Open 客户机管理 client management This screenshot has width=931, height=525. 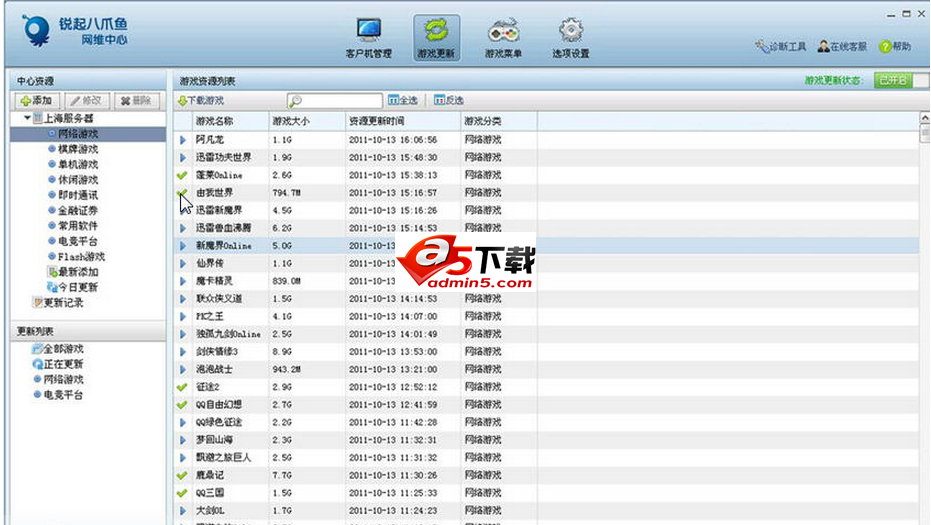coord(368,37)
